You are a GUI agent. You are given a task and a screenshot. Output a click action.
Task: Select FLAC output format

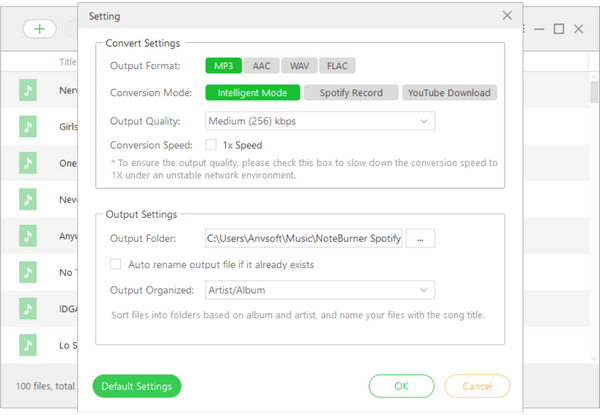coord(337,66)
